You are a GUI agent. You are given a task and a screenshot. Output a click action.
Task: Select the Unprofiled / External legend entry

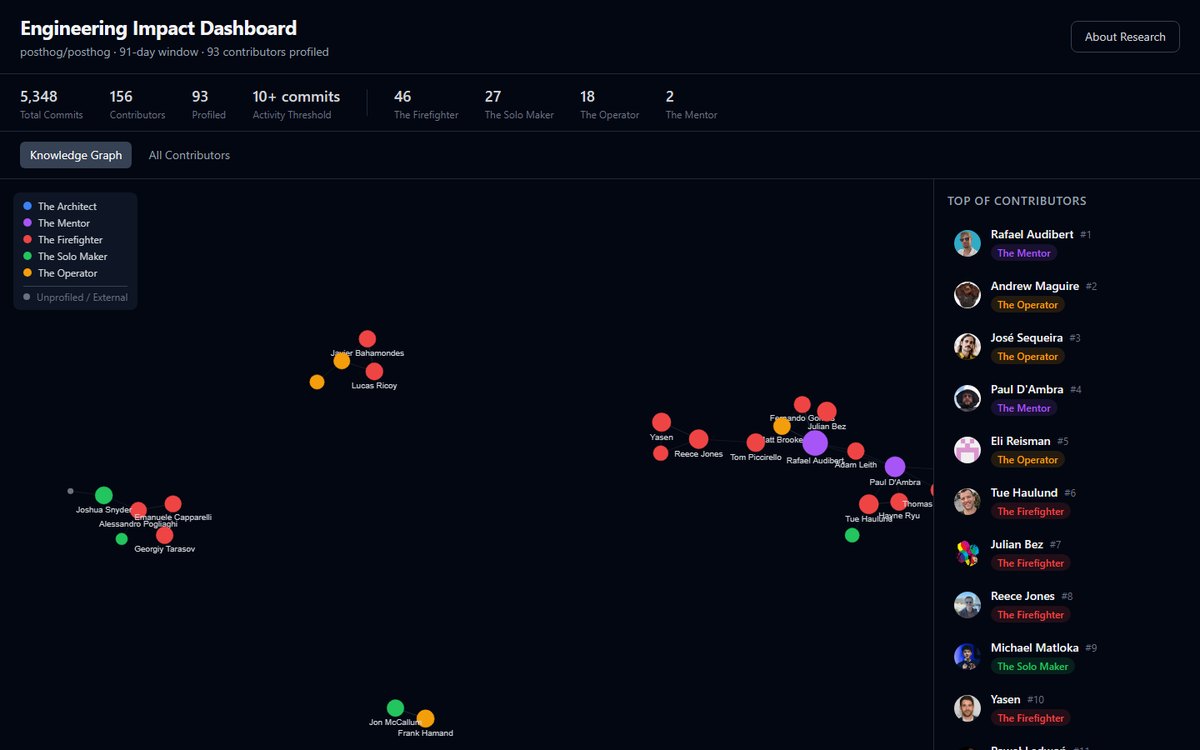click(75, 297)
